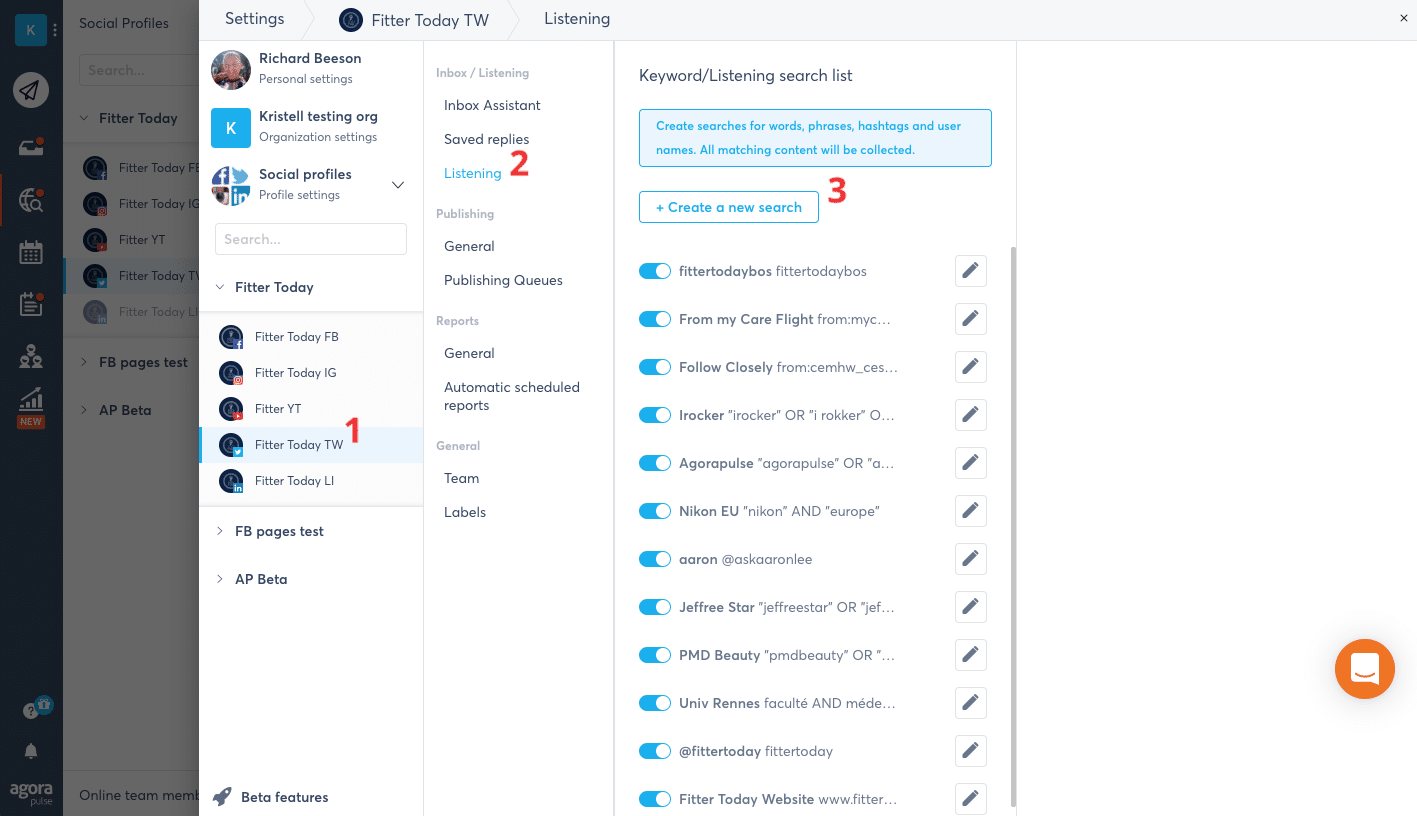The image size is (1417, 816).
Task: Click the rocket Beta features icon
Action: (222, 797)
